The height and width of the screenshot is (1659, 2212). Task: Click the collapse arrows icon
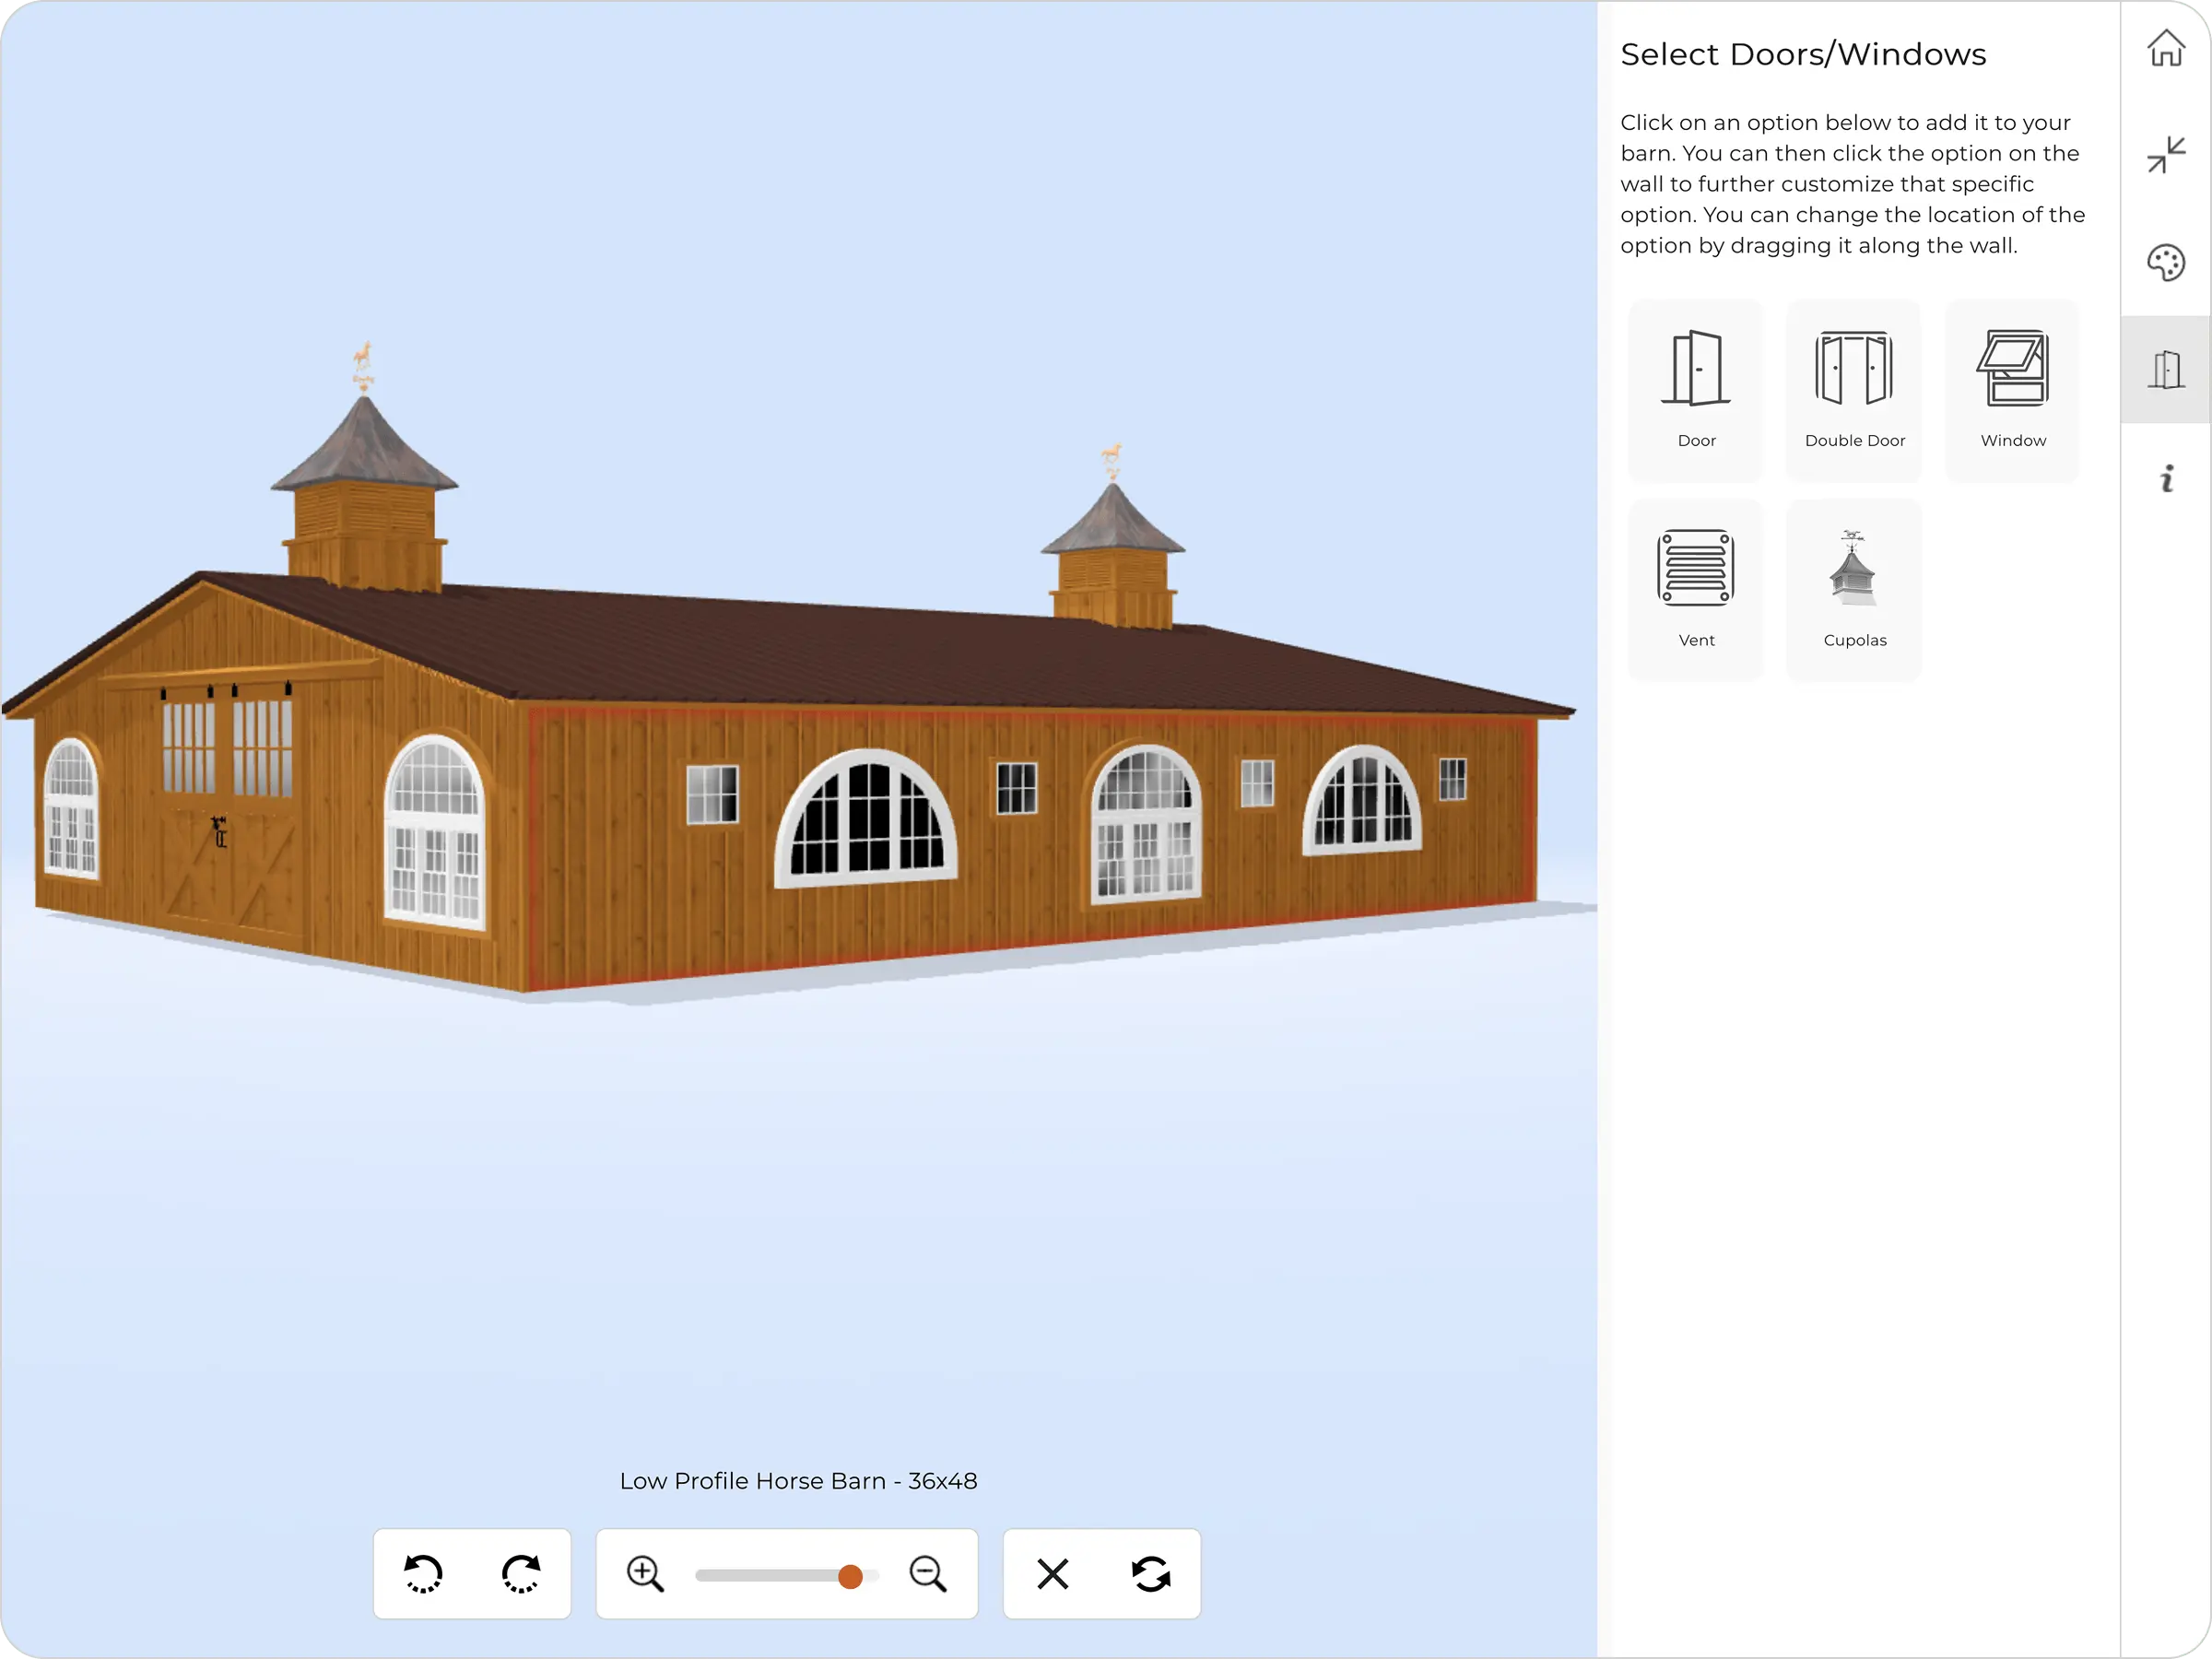point(2165,155)
